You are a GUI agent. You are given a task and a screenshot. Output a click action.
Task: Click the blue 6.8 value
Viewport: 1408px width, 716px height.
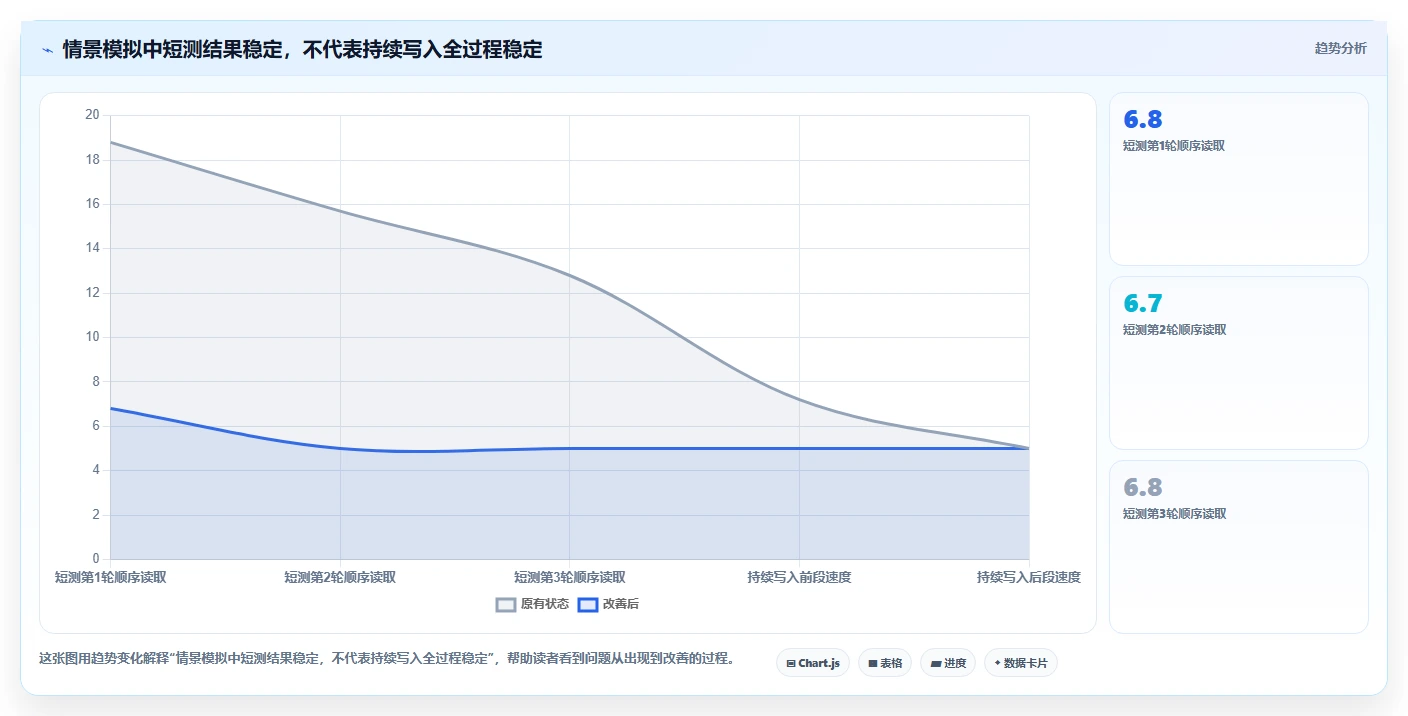pyautogui.click(x=1143, y=120)
